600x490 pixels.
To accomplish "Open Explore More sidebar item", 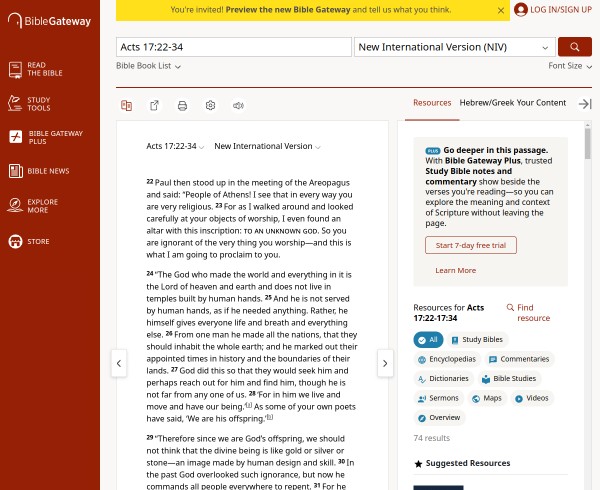I will [33, 206].
